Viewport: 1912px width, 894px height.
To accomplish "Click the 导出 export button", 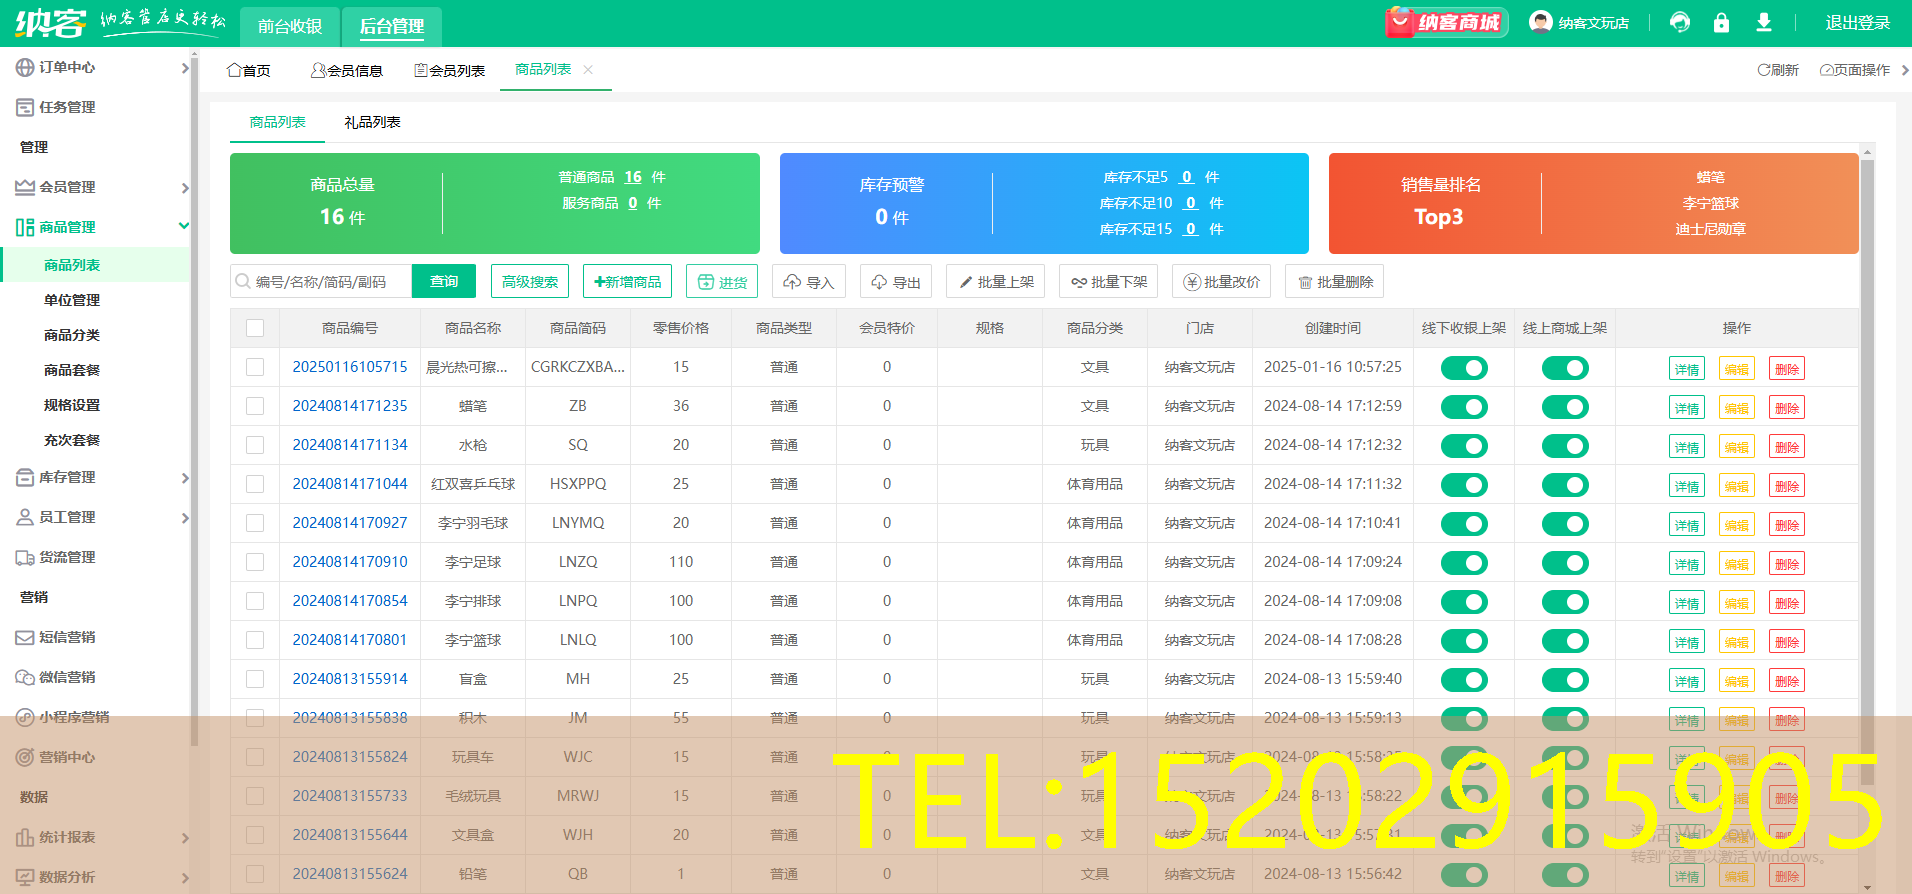I will point(896,282).
